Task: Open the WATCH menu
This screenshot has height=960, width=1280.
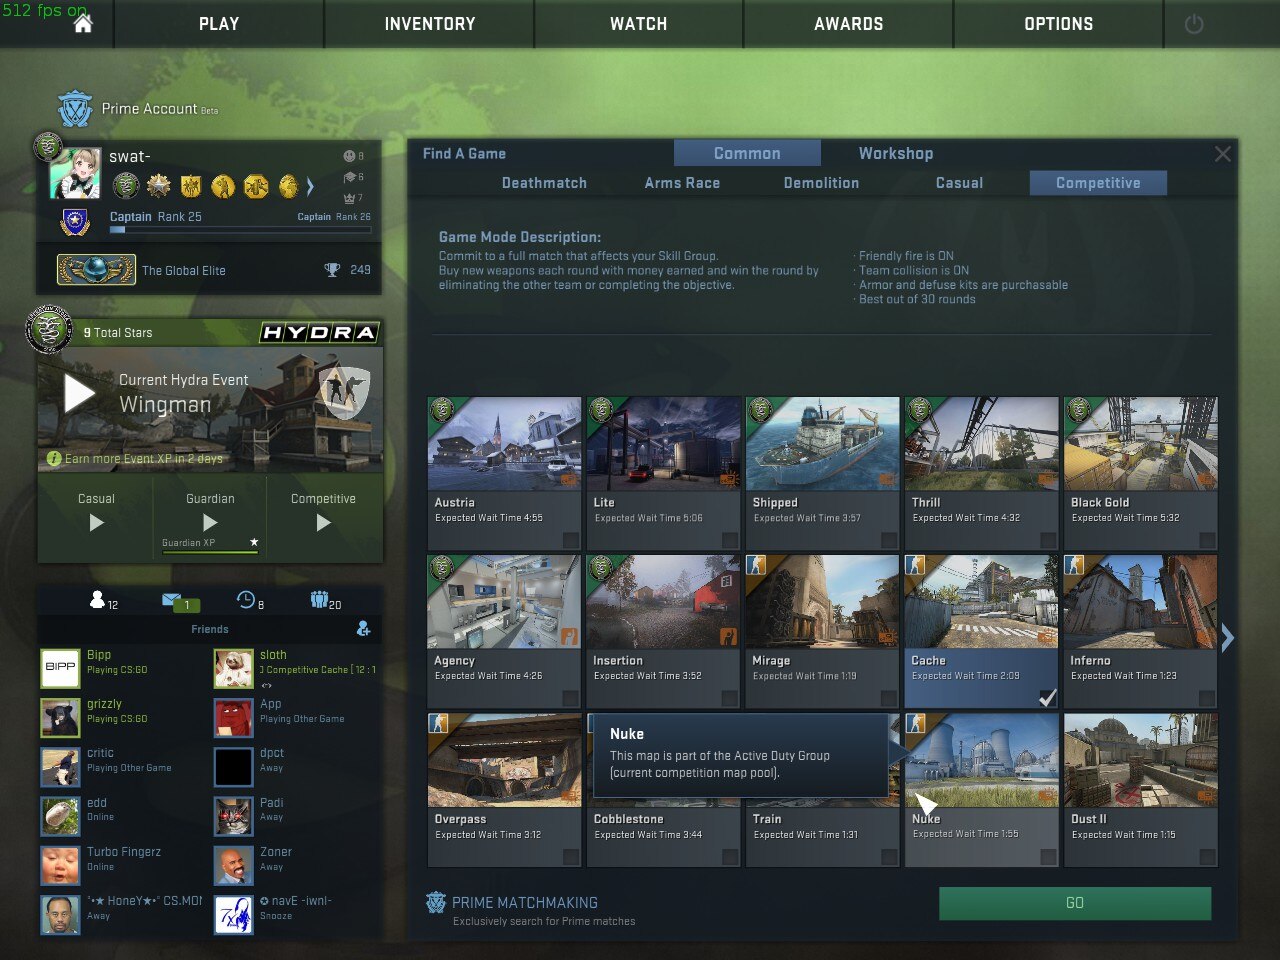Action: 639,24
